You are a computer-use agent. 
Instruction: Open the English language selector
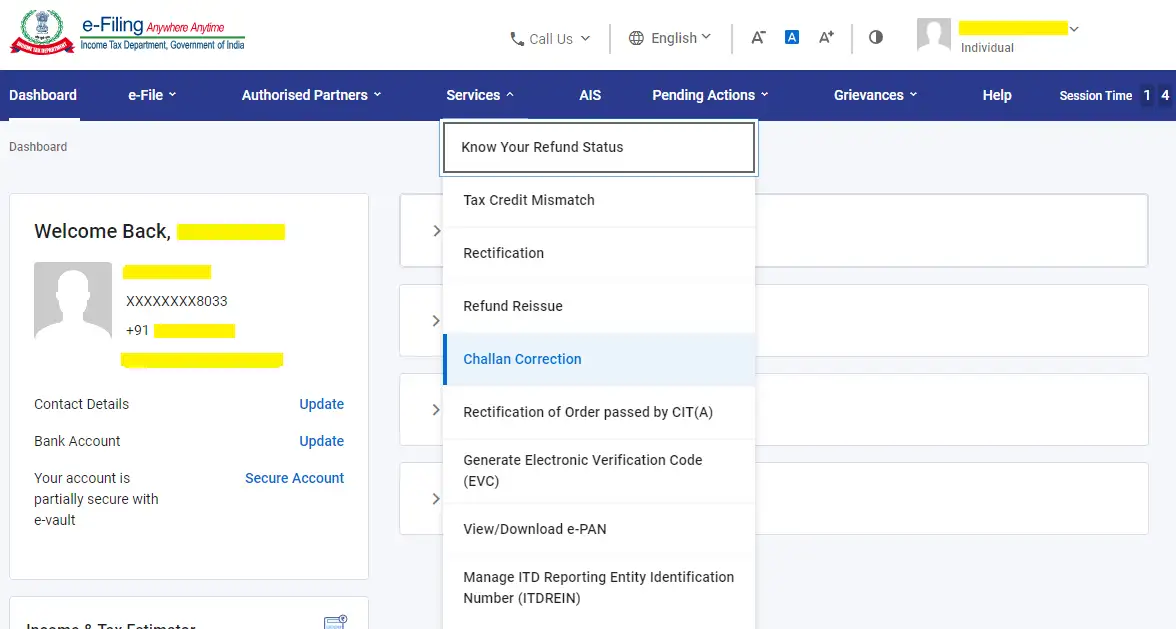tap(670, 38)
